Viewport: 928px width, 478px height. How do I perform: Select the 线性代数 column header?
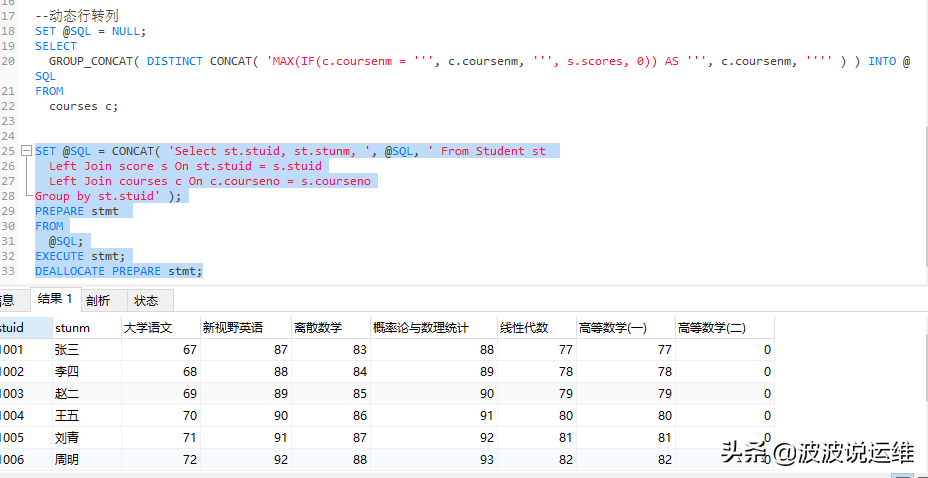537,328
